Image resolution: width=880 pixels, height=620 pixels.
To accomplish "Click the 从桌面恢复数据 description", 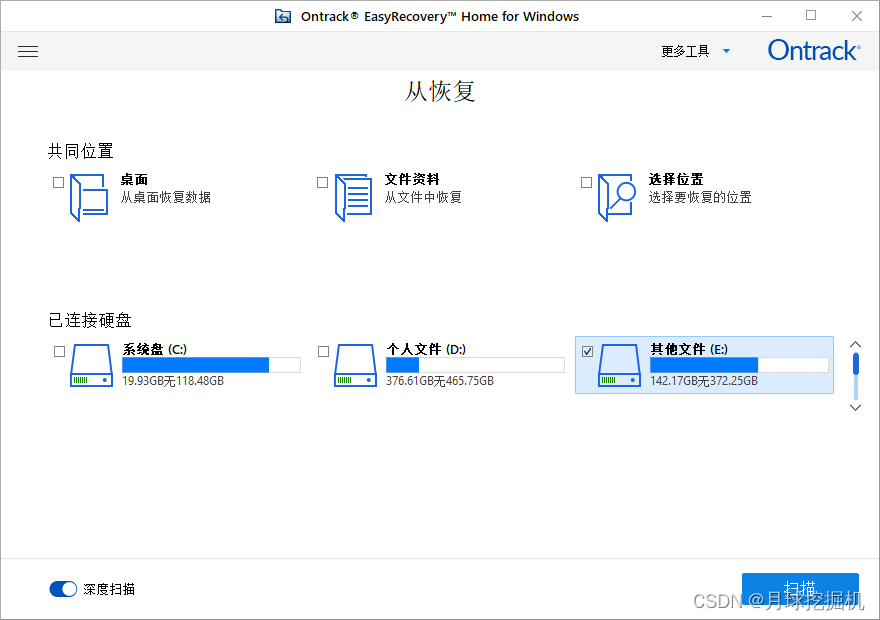I will click(166, 198).
